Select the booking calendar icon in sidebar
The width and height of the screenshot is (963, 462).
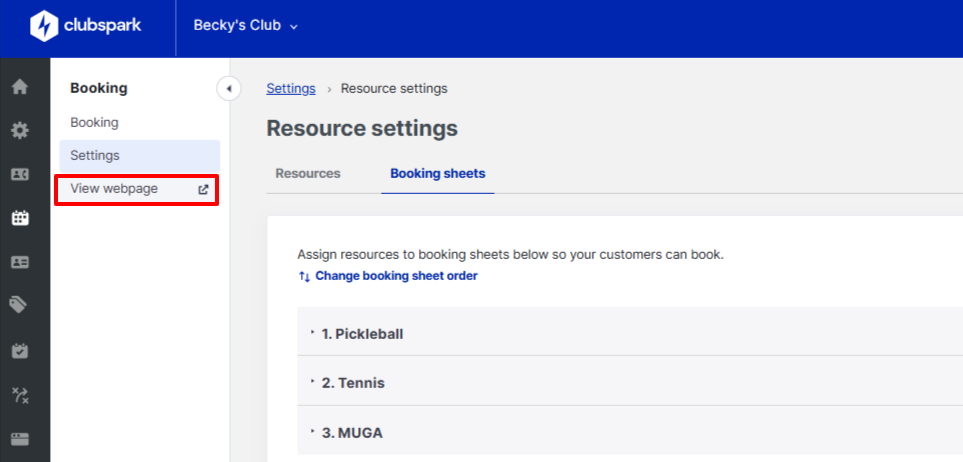pyautogui.click(x=20, y=217)
